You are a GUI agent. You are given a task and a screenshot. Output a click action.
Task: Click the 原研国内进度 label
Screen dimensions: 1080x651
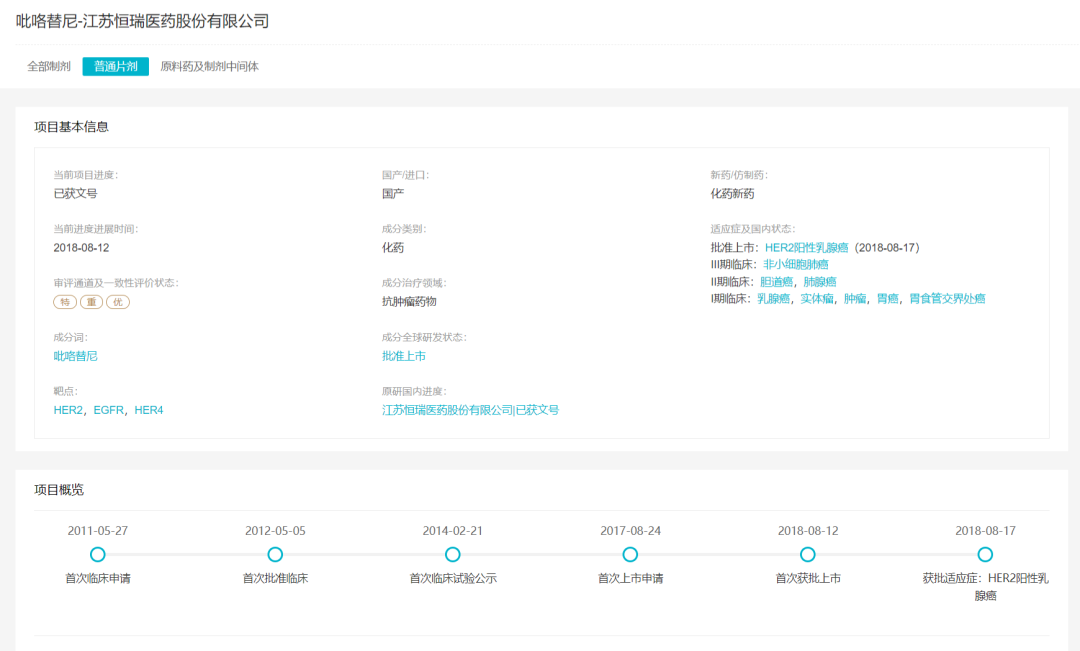[x=415, y=391]
